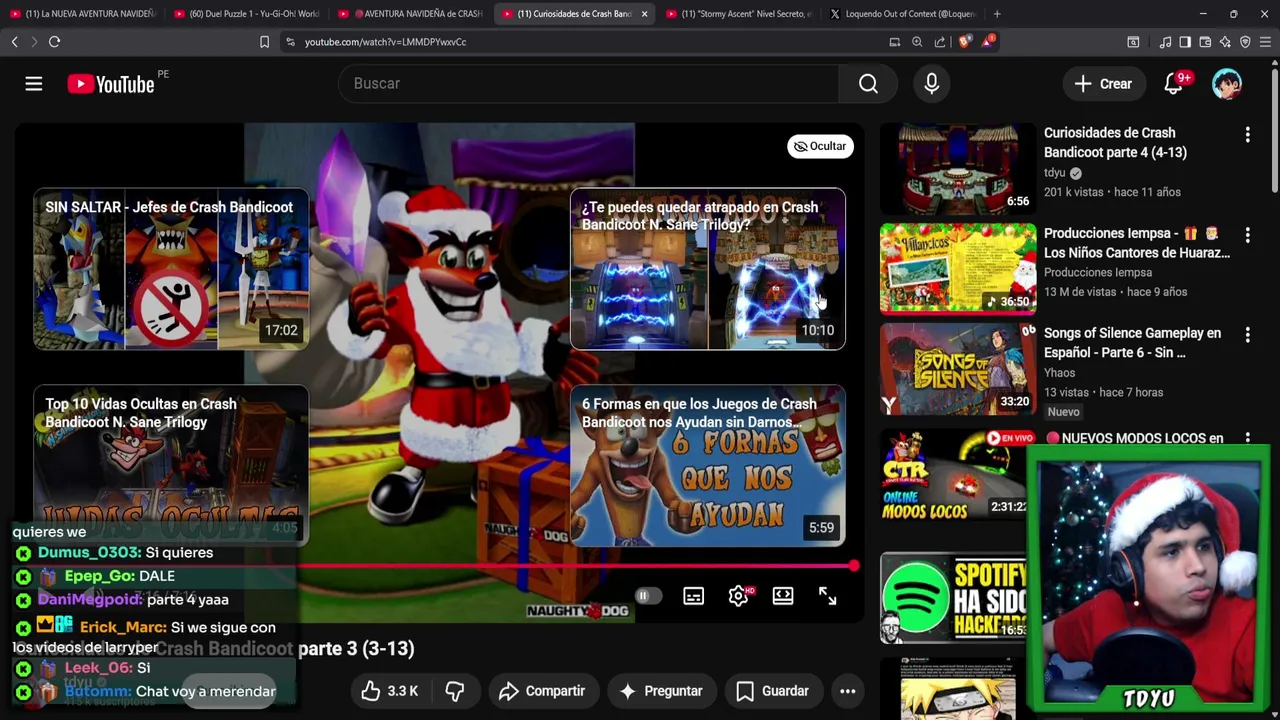Click the browser share page icon

(940, 42)
